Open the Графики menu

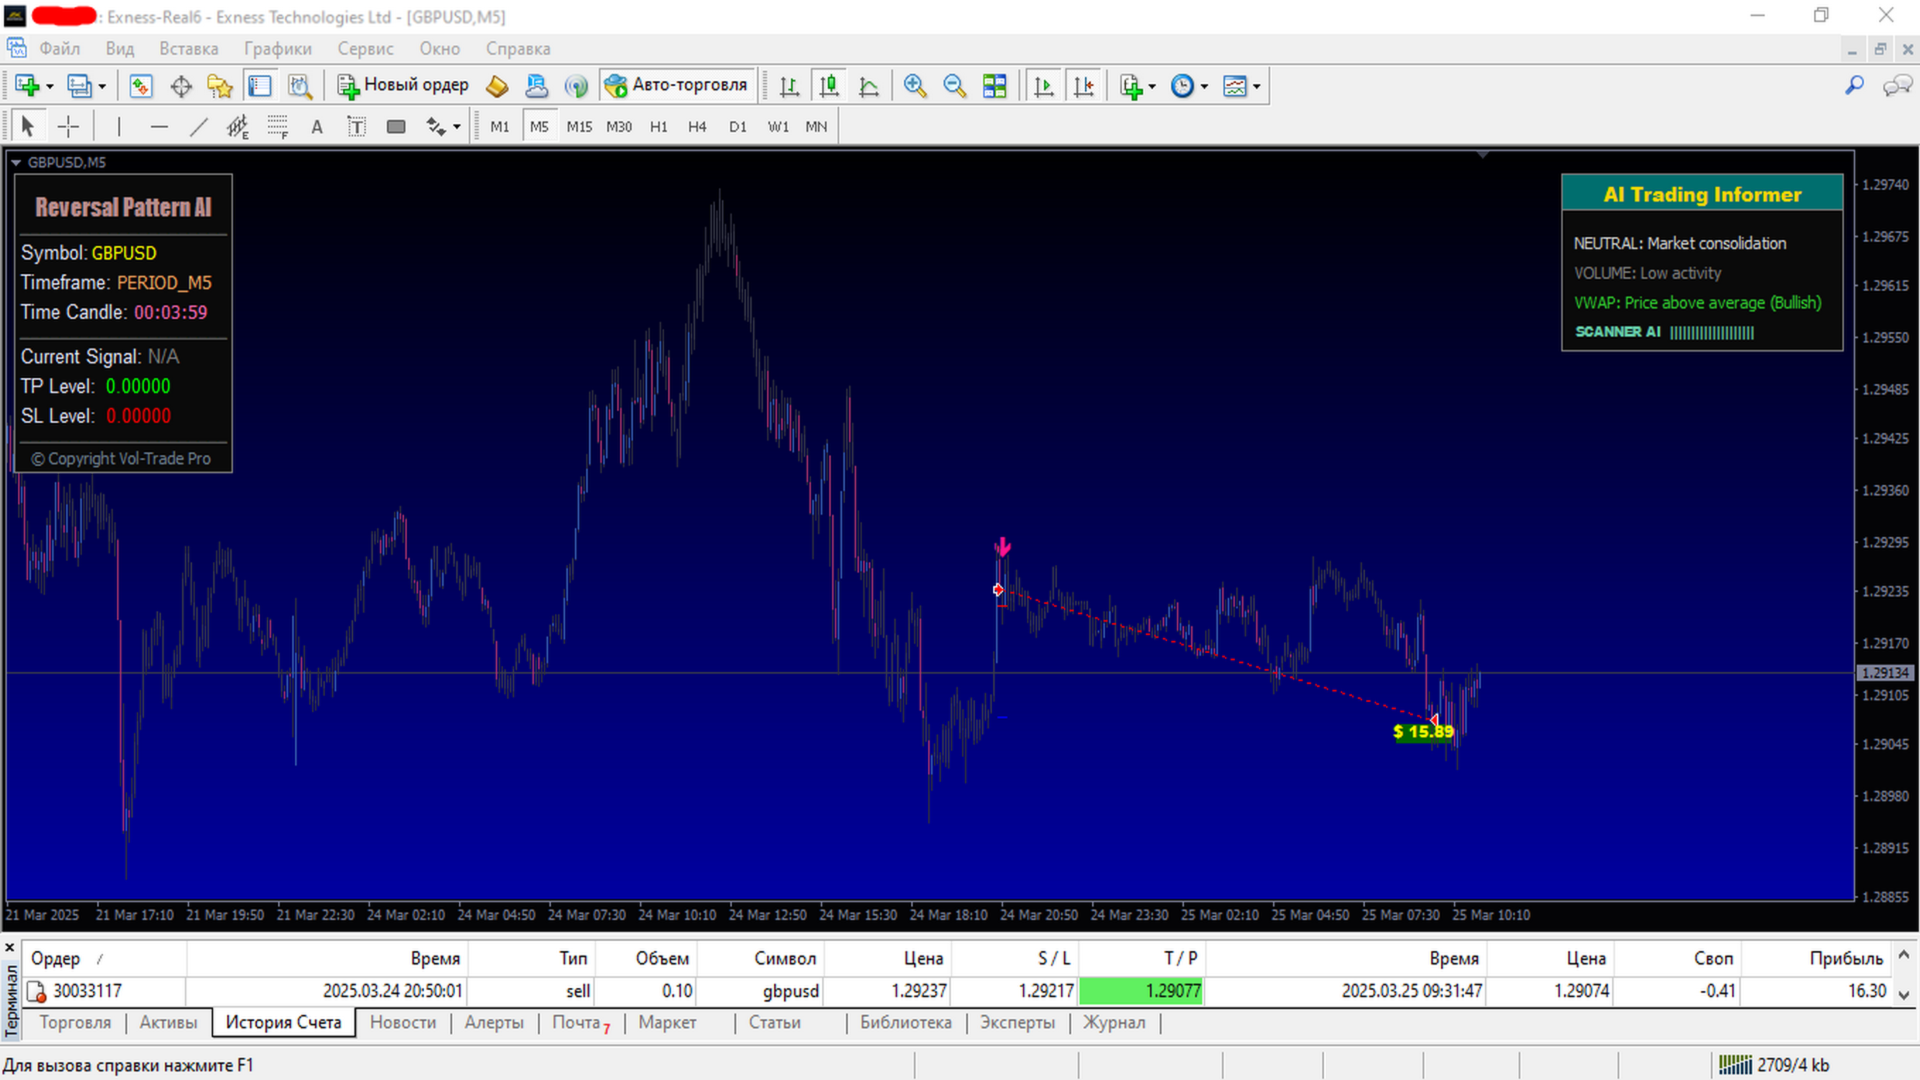coord(278,48)
